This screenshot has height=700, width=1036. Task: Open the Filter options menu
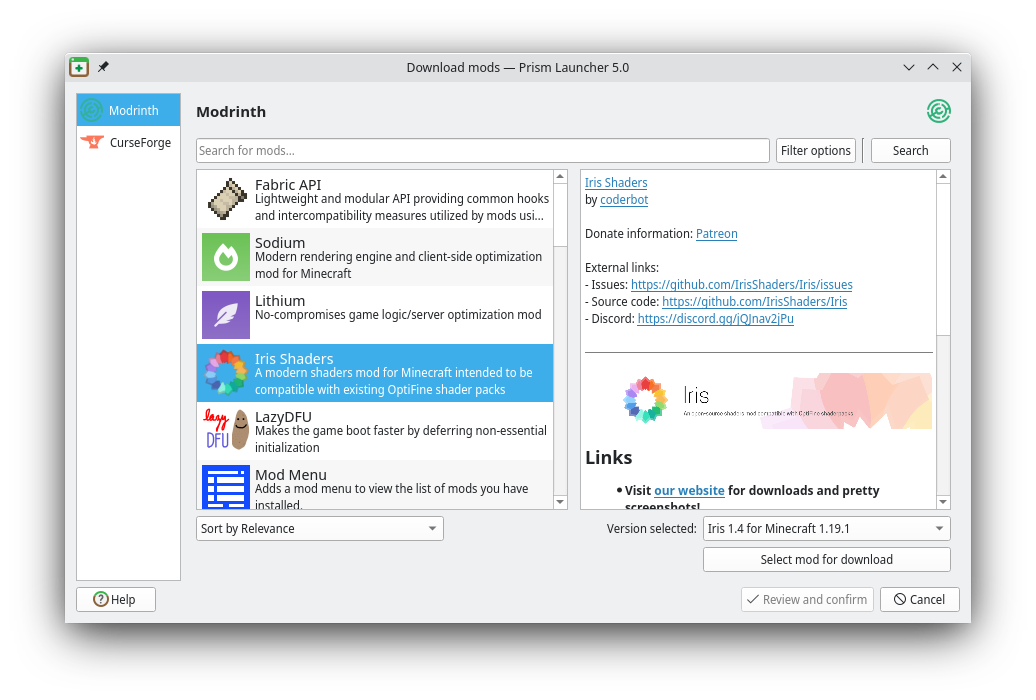[x=815, y=151]
